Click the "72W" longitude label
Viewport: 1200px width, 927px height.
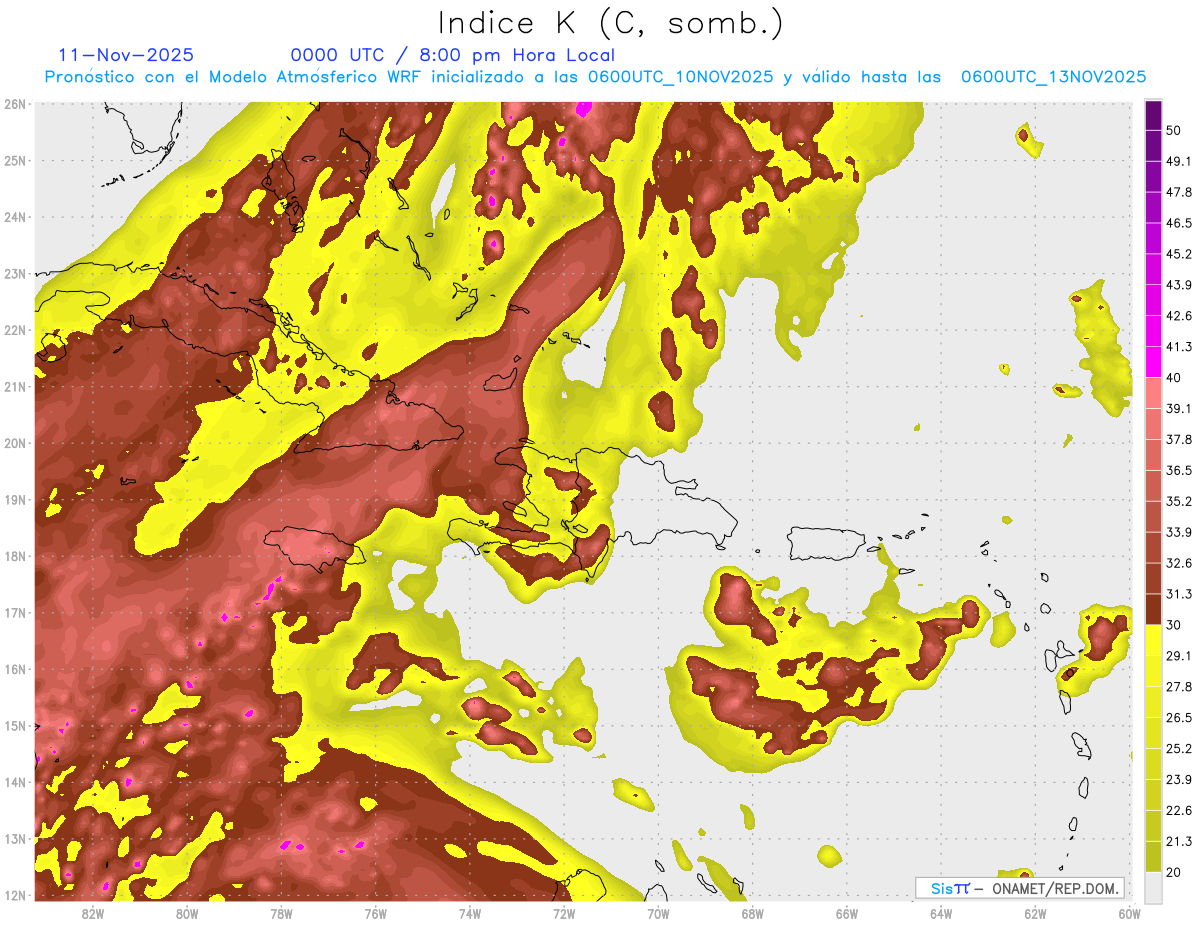[564, 914]
